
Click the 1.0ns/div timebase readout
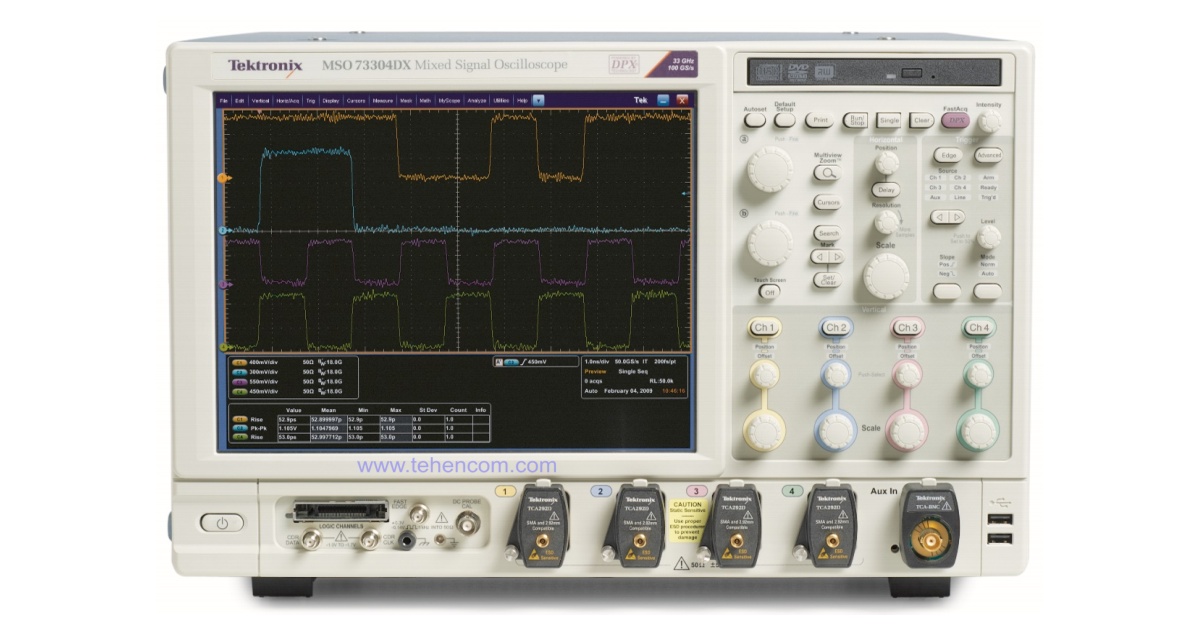[599, 361]
